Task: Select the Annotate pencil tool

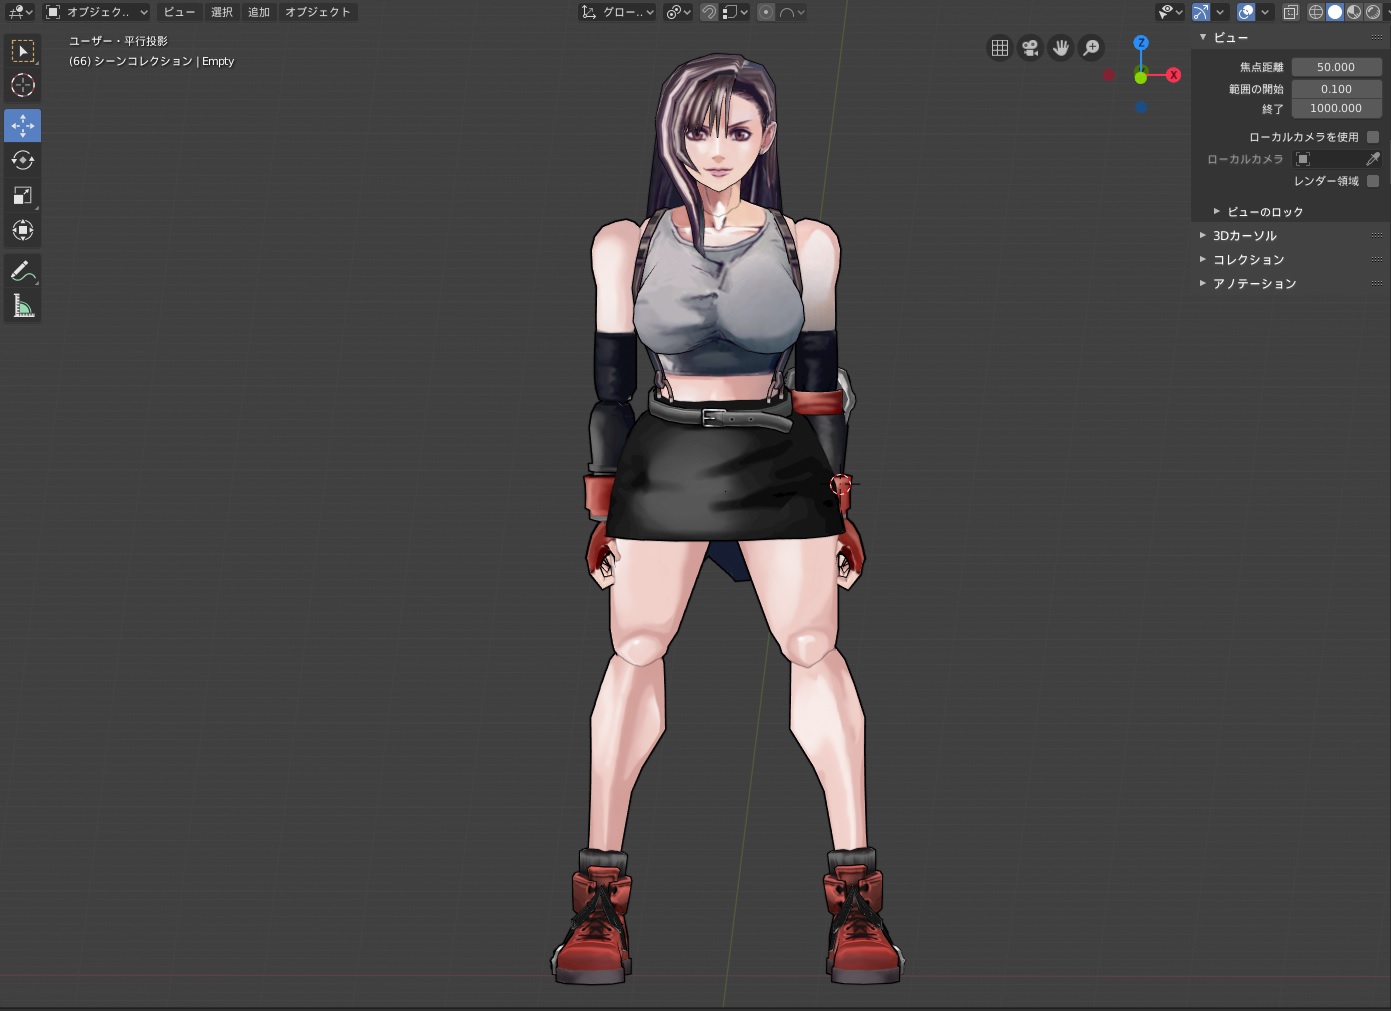Action: [23, 271]
